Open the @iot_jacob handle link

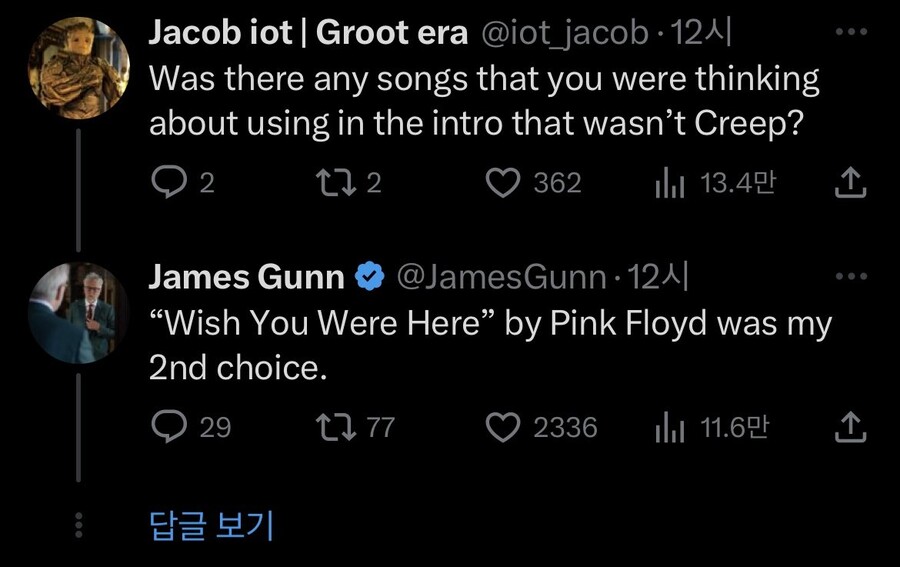pyautogui.click(x=565, y=33)
